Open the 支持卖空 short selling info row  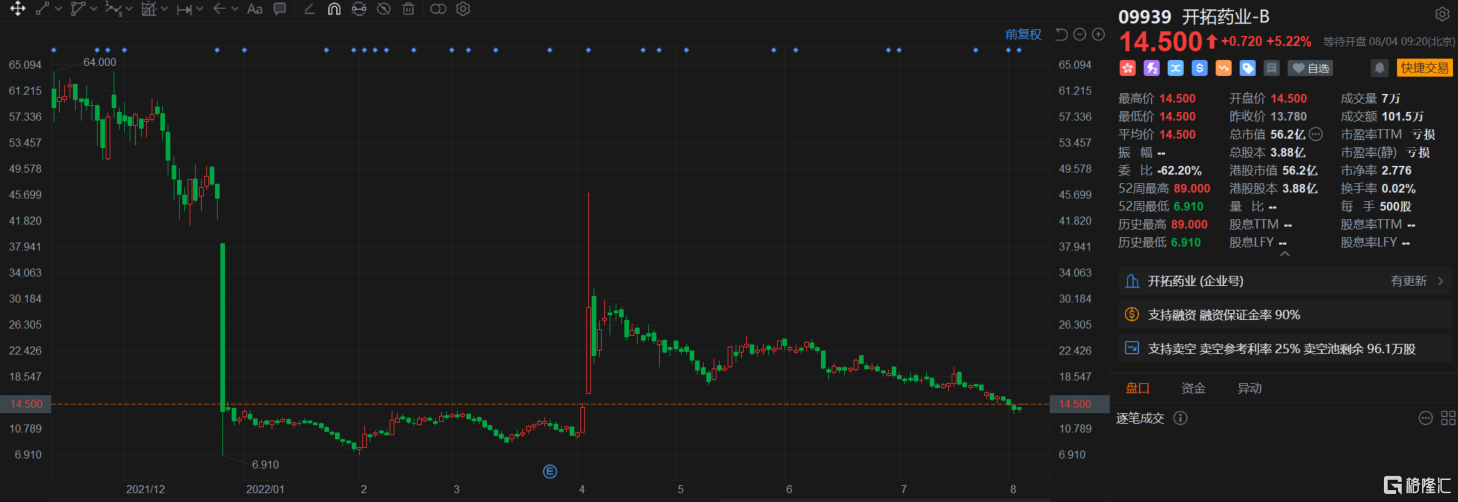click(x=1284, y=348)
